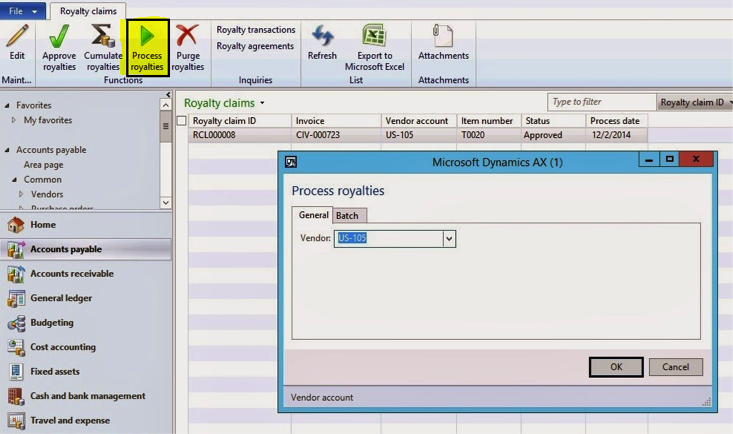This screenshot has height=434, width=733.
Task: Click Item number column header
Action: [x=489, y=121]
